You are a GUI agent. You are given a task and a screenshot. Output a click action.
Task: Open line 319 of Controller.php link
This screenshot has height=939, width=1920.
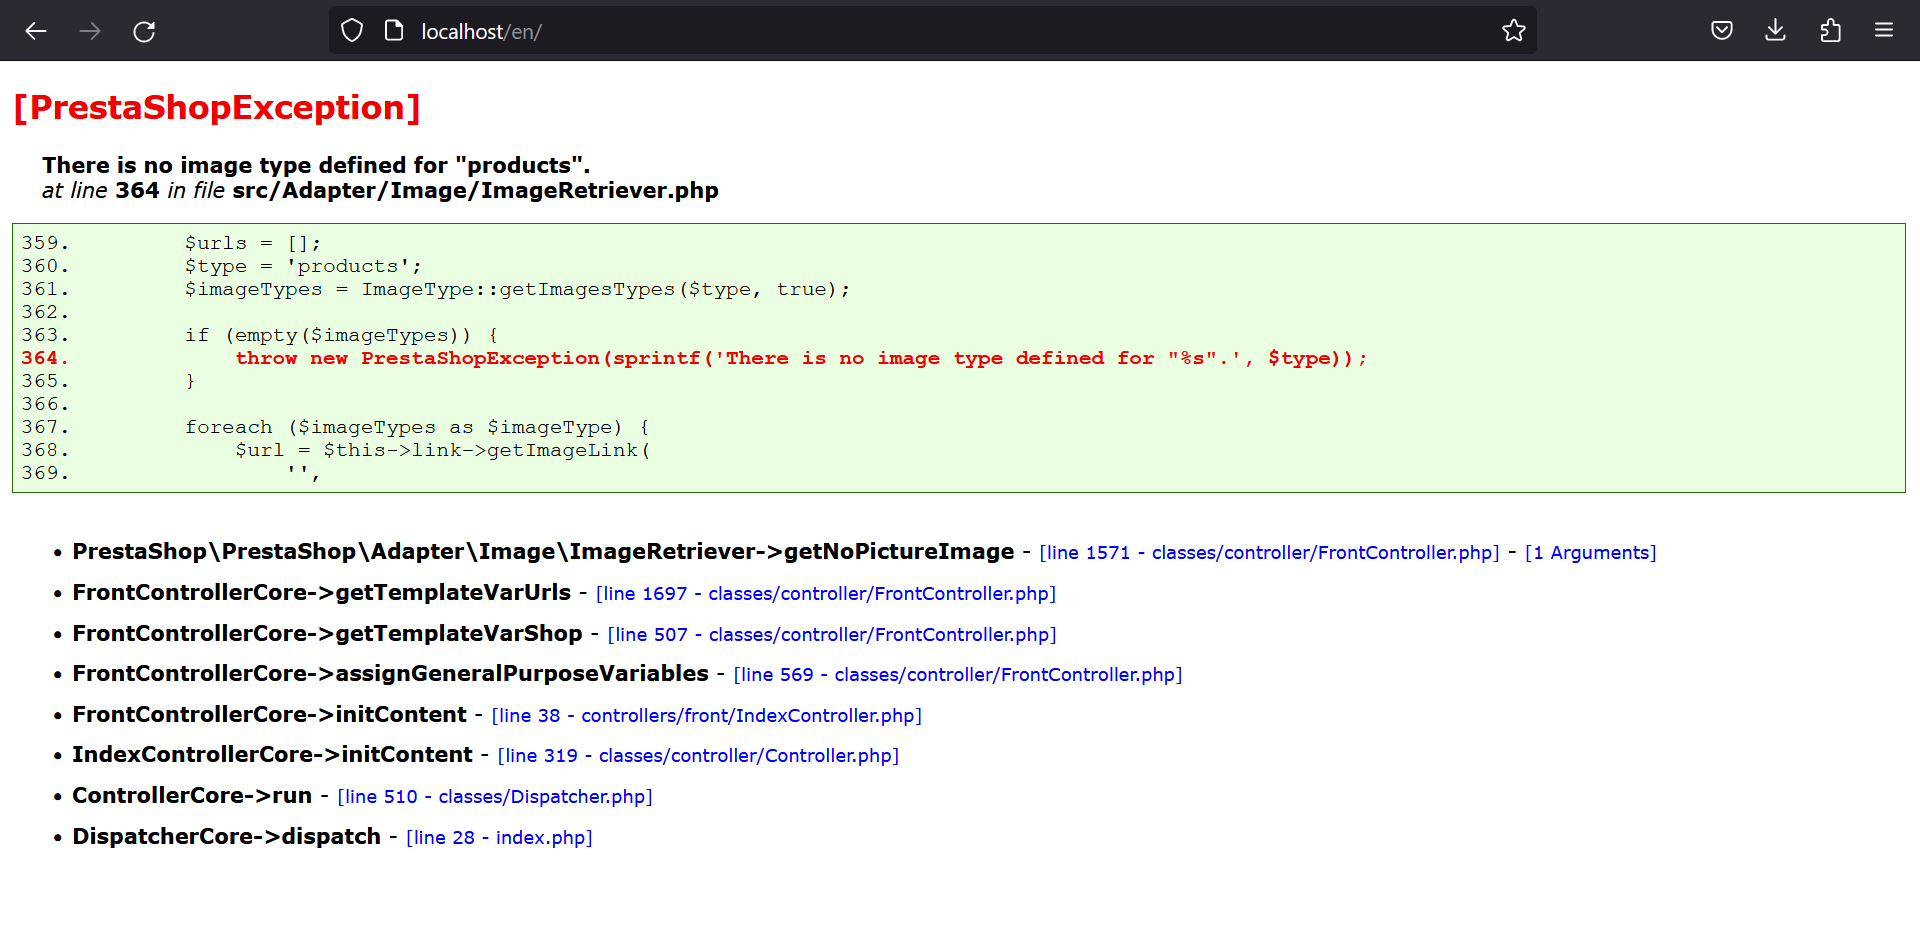click(697, 755)
